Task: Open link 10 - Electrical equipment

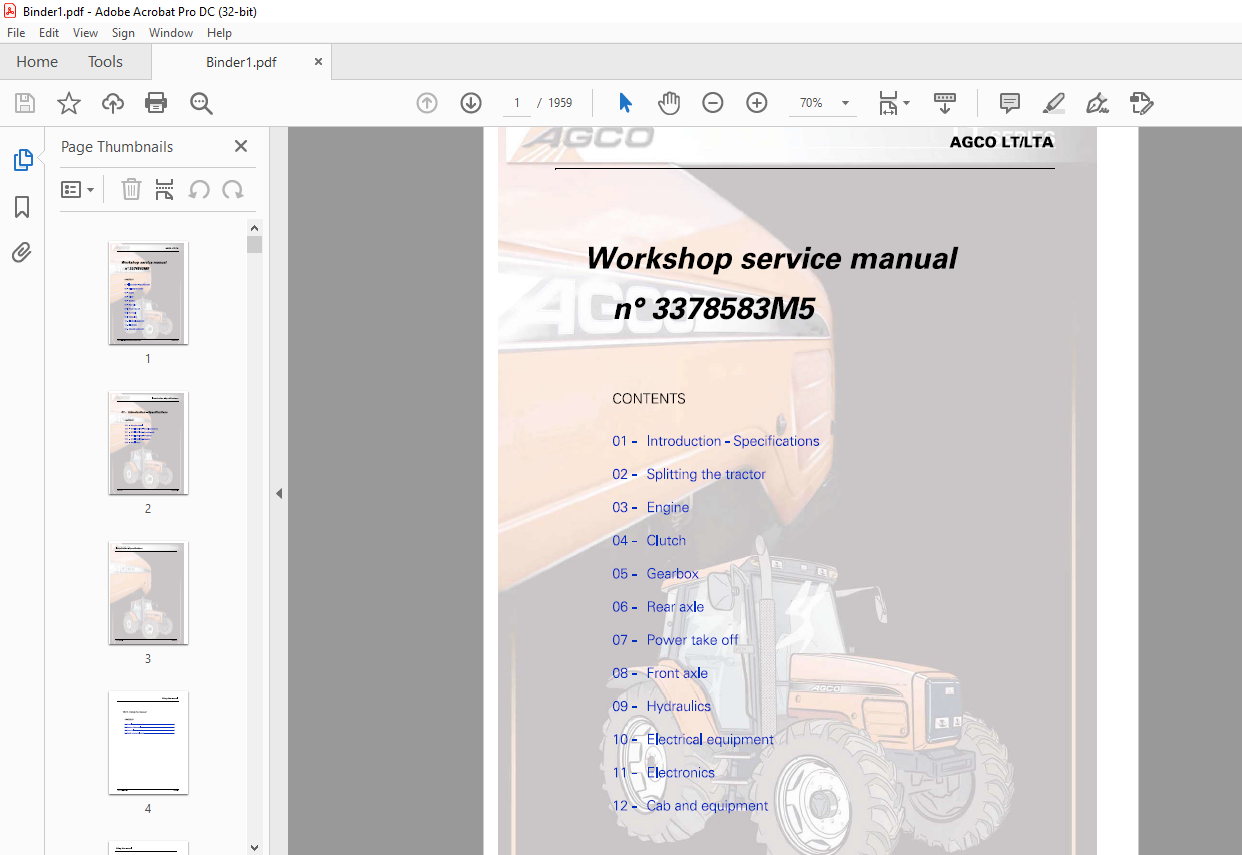Action: click(x=693, y=739)
